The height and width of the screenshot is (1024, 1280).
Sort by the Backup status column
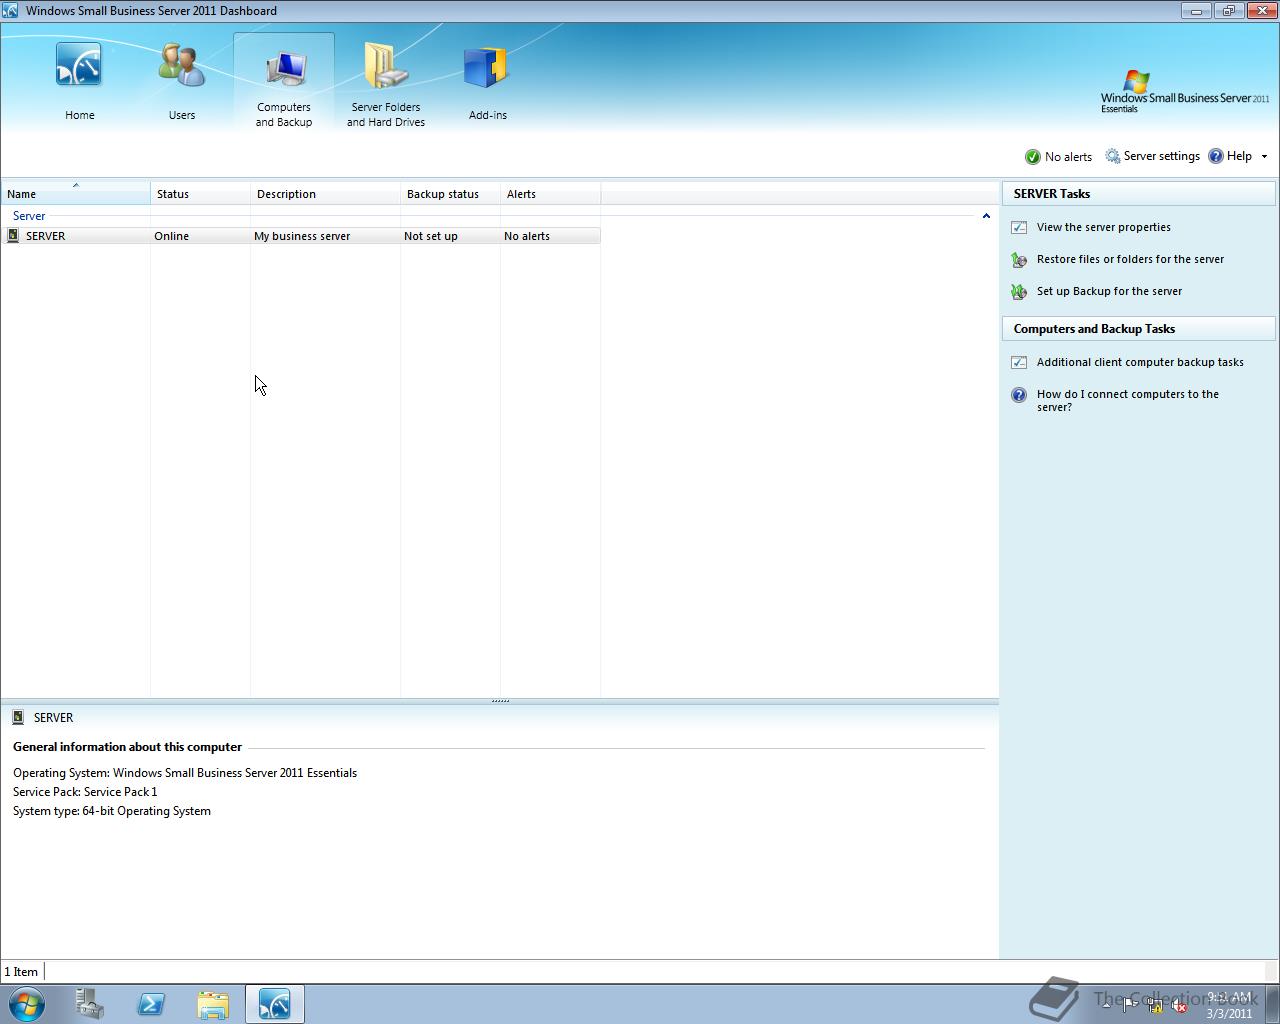click(450, 194)
